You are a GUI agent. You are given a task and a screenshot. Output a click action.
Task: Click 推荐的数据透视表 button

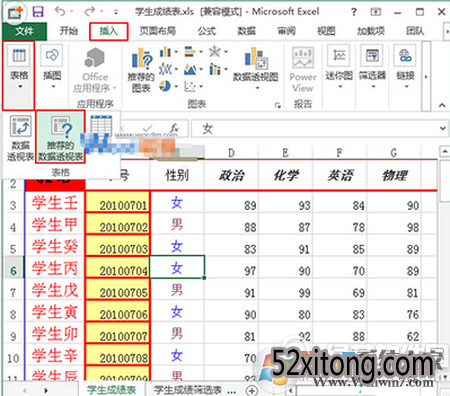pyautogui.click(x=60, y=137)
